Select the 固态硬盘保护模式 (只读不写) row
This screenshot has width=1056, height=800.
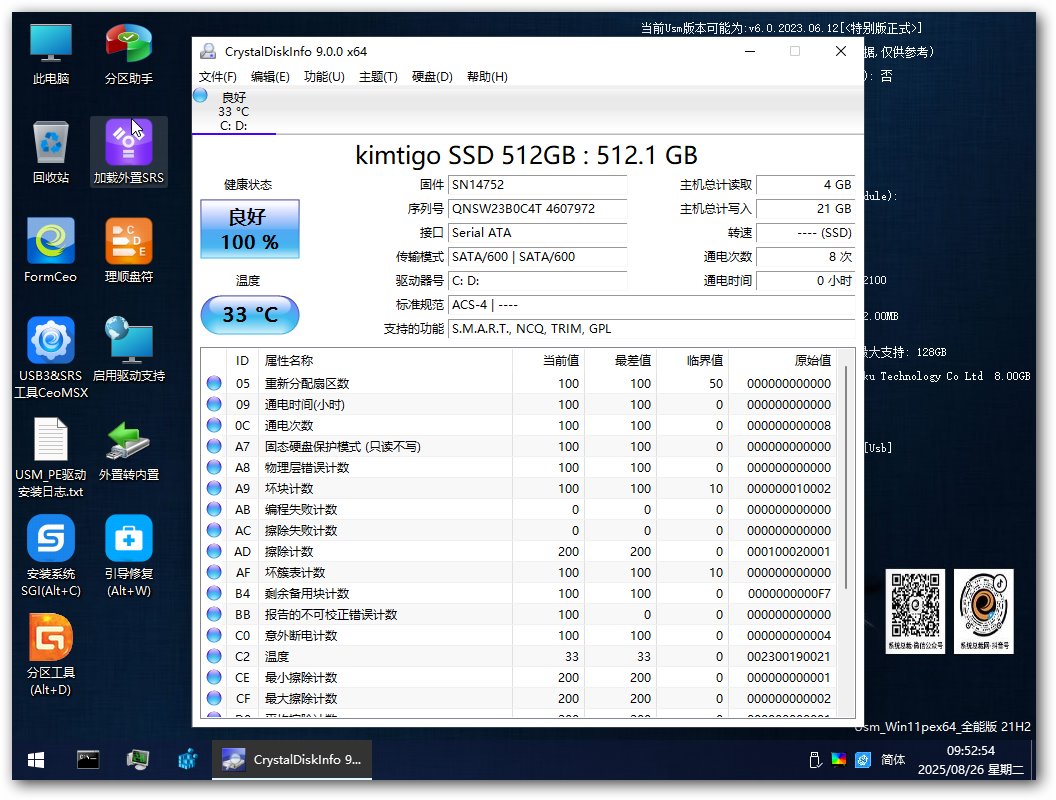519,446
